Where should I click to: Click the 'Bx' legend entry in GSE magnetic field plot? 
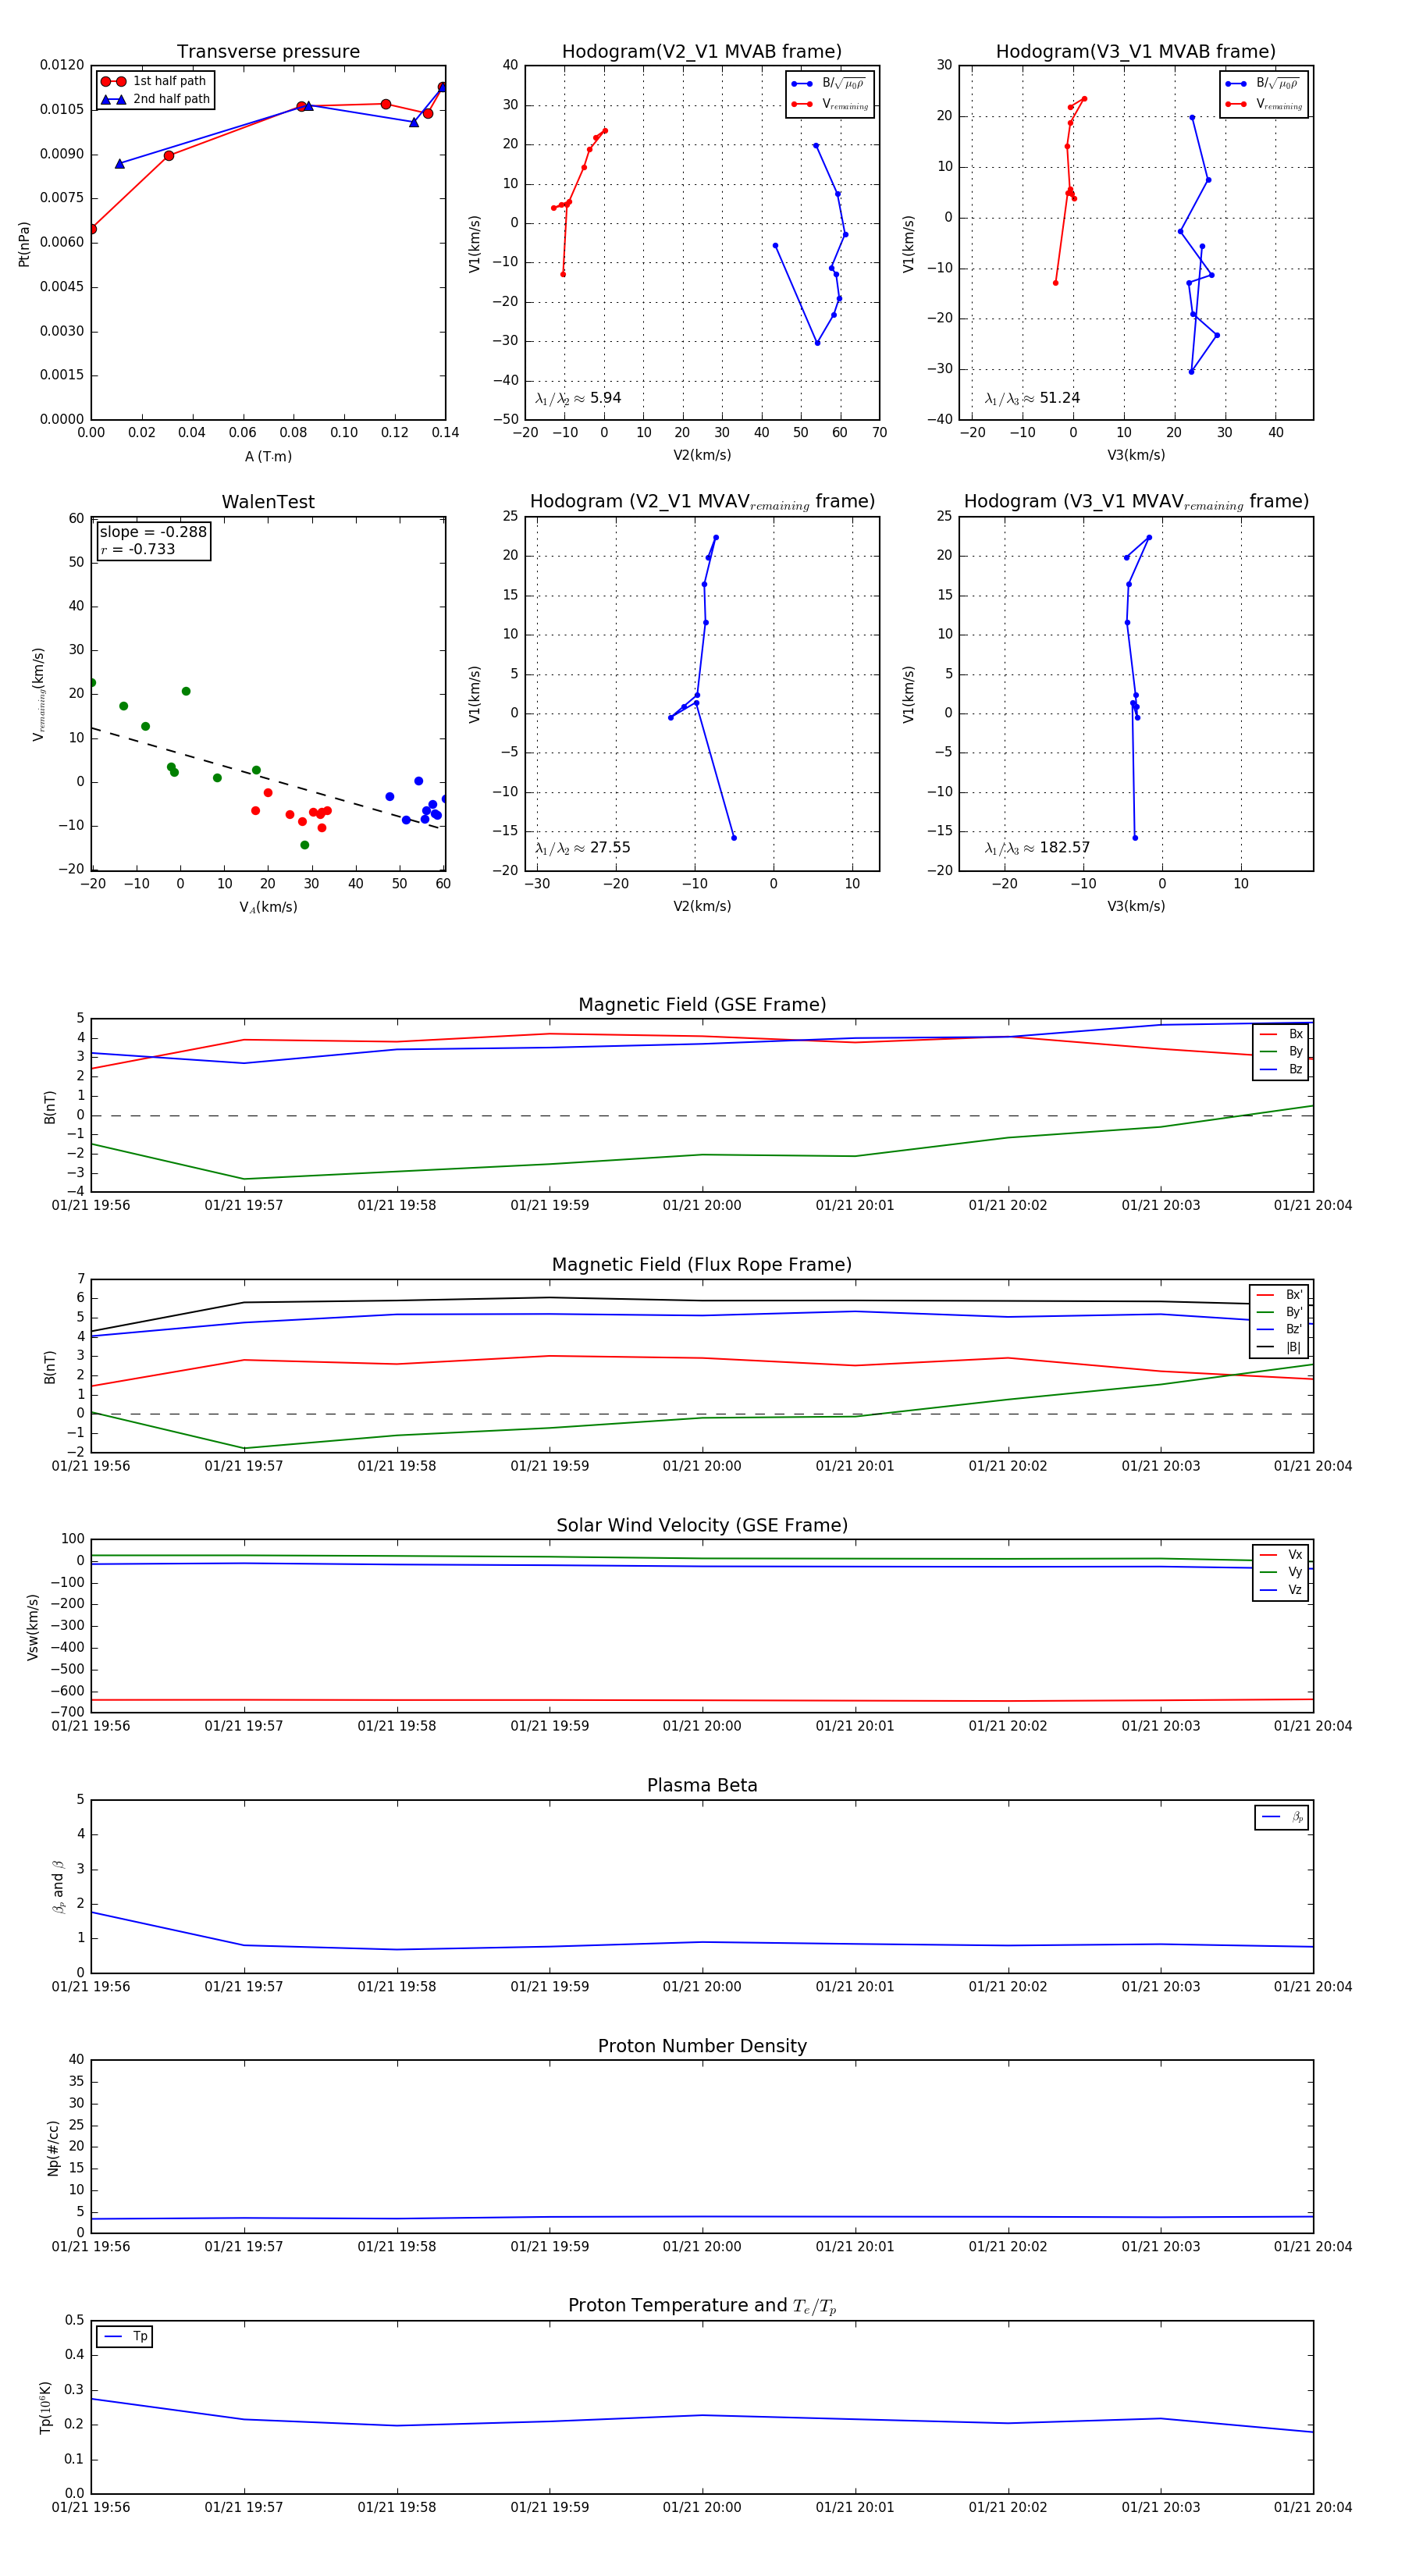(x=1281, y=1034)
